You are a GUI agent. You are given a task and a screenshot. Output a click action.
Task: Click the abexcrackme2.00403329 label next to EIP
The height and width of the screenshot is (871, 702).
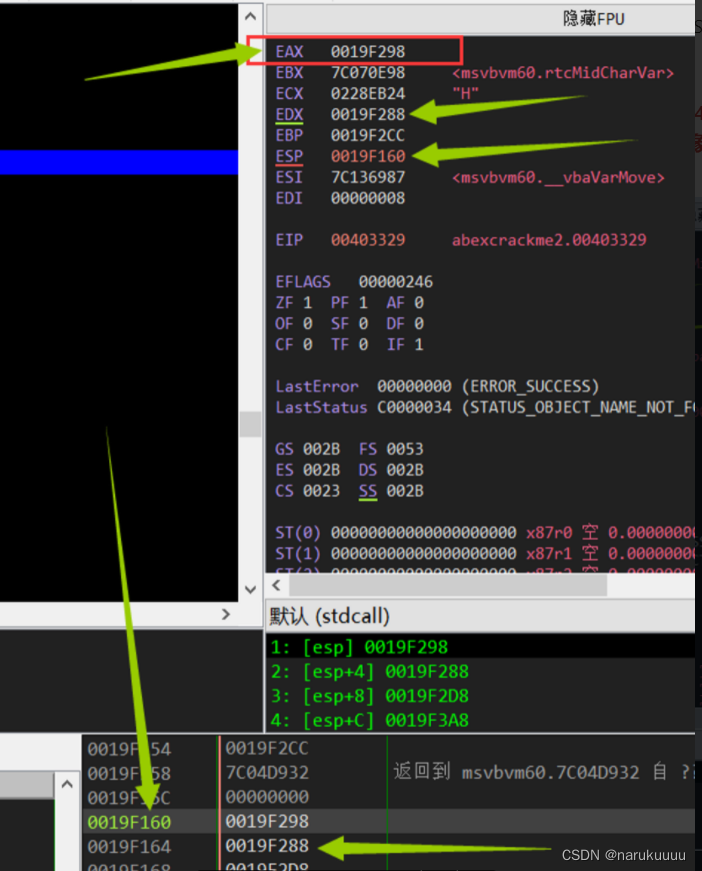[549, 240]
